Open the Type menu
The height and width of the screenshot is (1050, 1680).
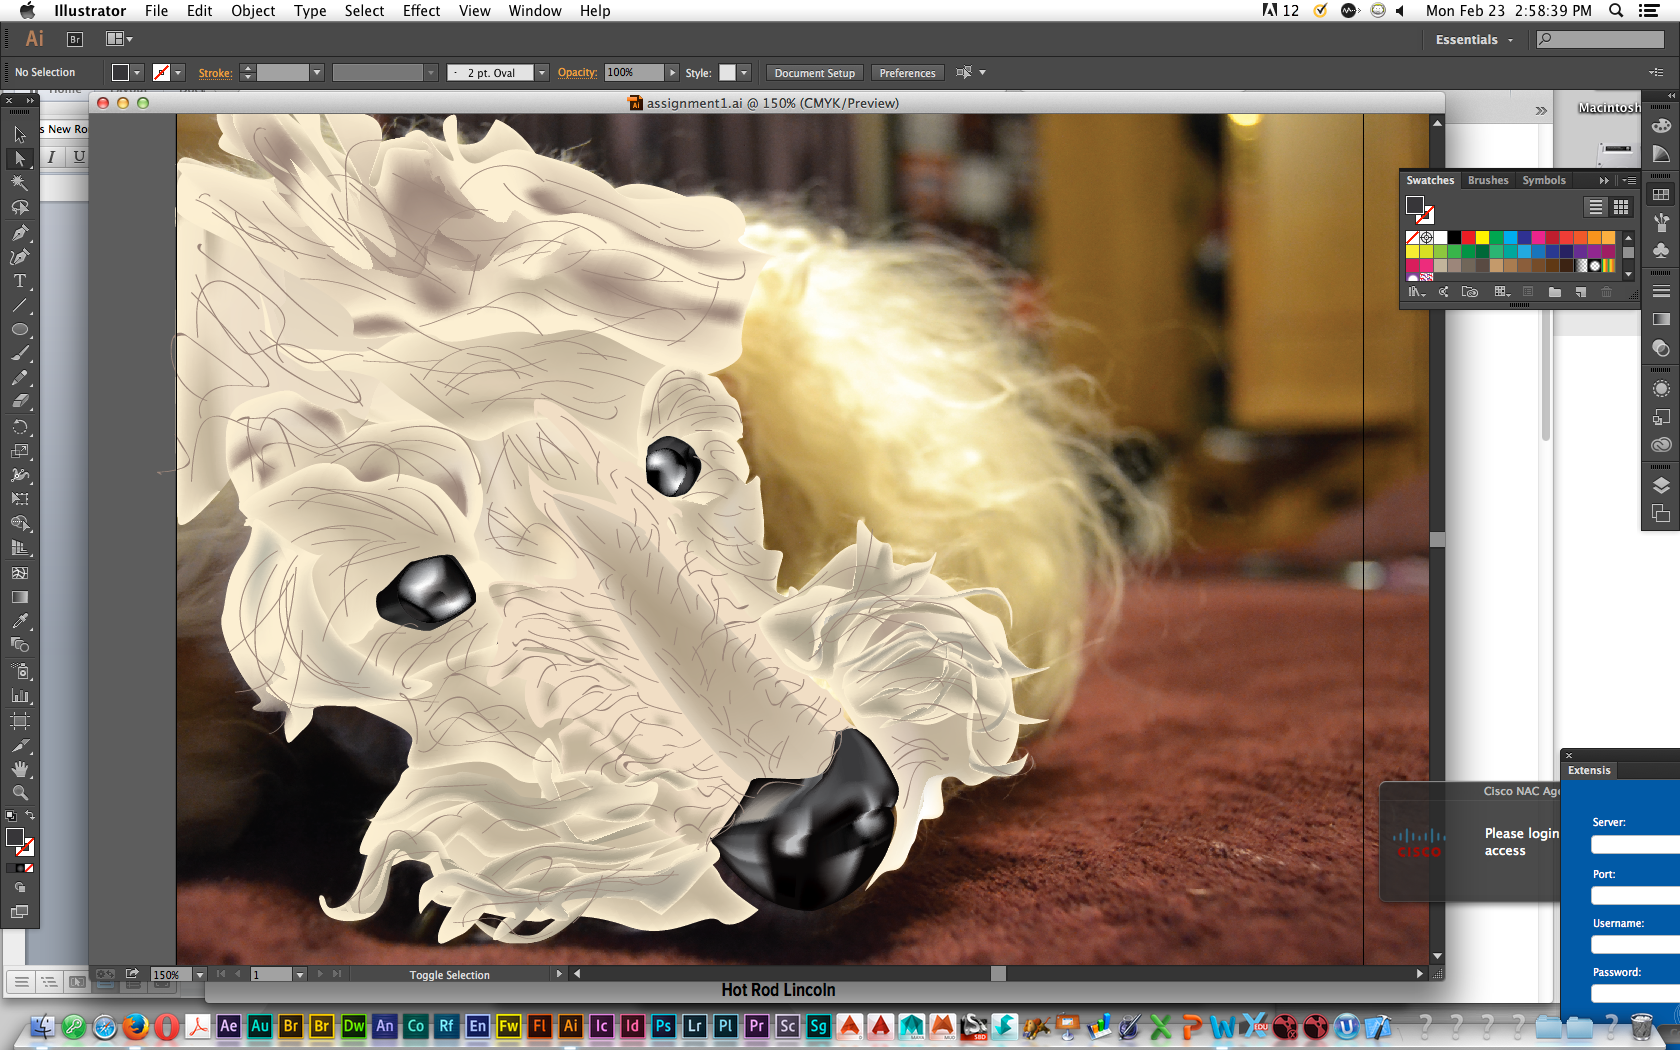point(310,10)
